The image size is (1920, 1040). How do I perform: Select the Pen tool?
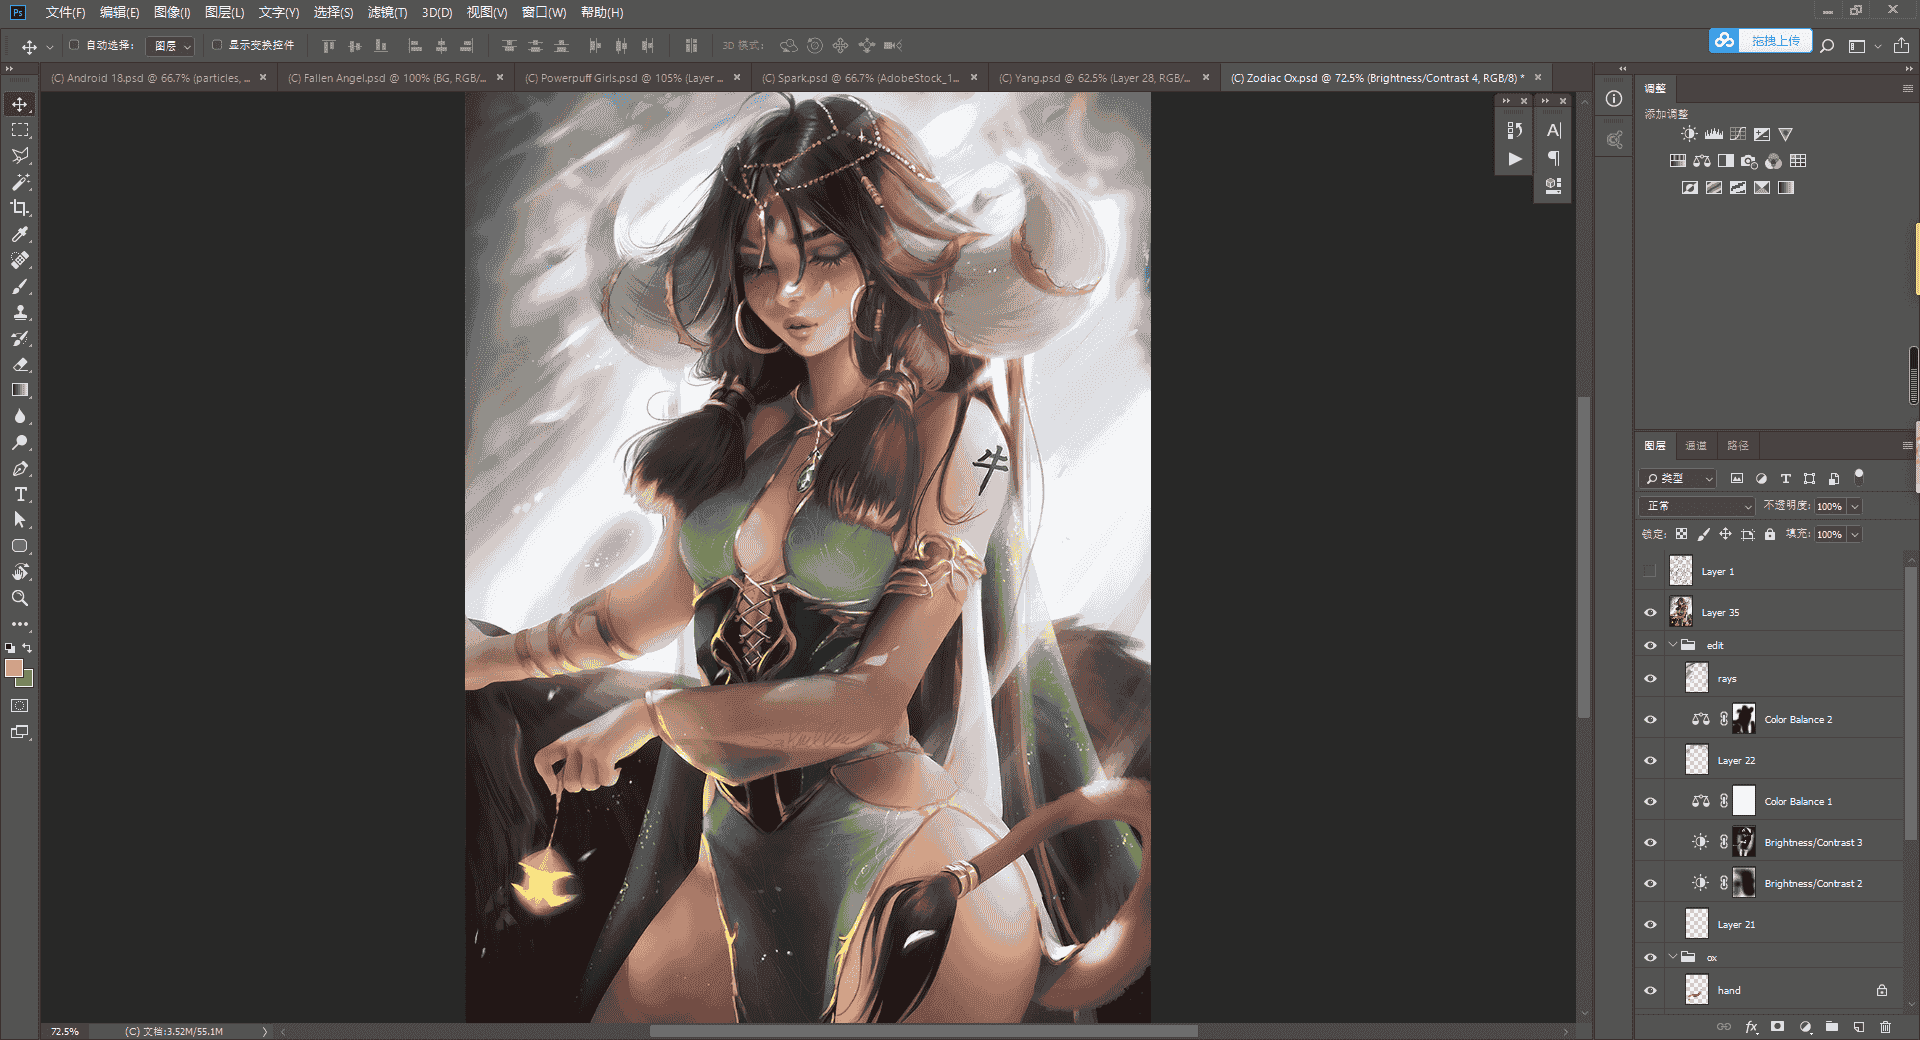point(20,468)
